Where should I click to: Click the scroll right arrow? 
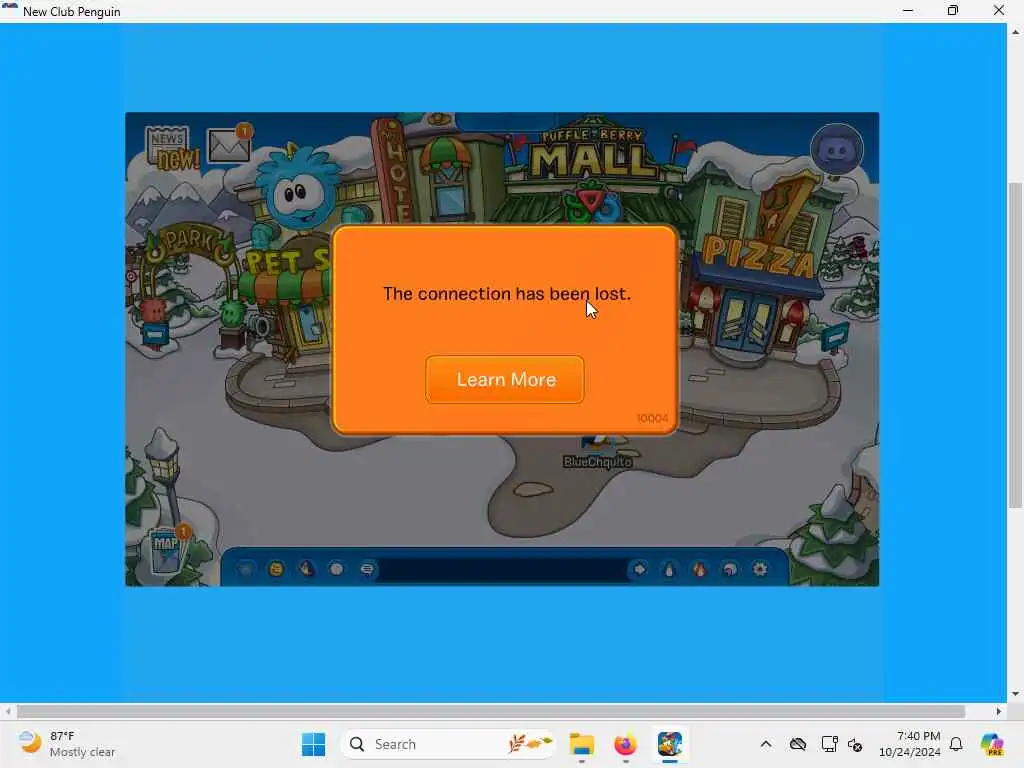click(x=999, y=711)
